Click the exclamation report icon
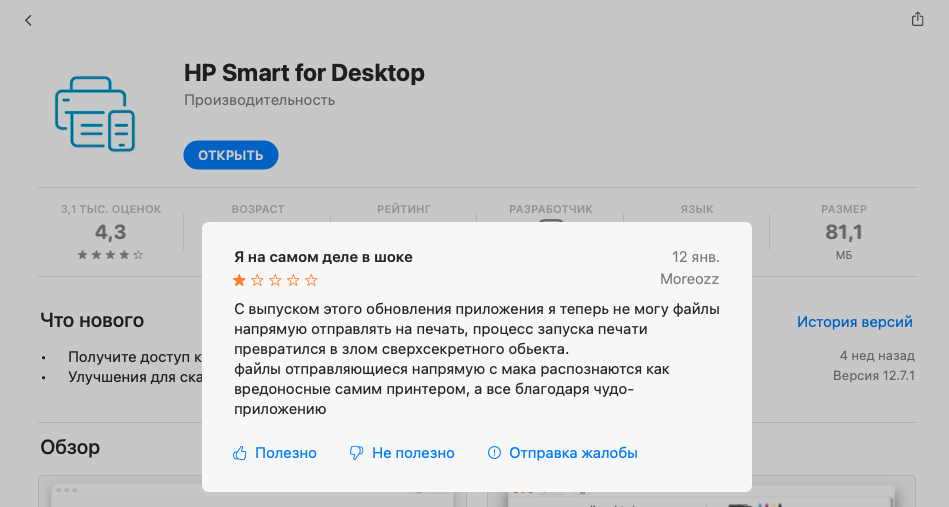This screenshot has width=949, height=507. tap(494, 453)
